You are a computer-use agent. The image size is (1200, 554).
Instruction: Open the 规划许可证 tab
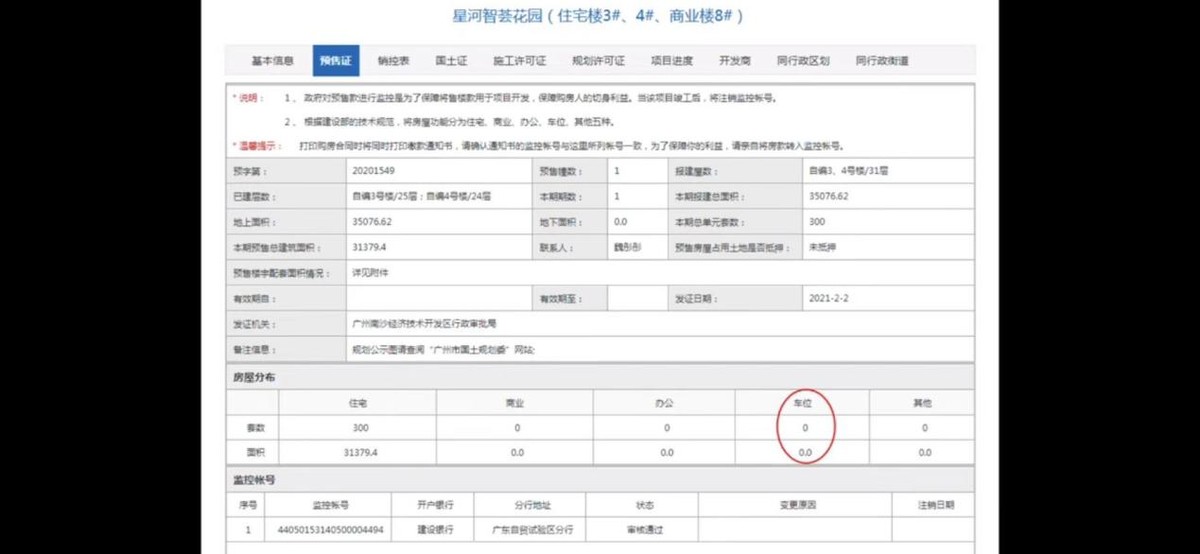click(x=598, y=61)
